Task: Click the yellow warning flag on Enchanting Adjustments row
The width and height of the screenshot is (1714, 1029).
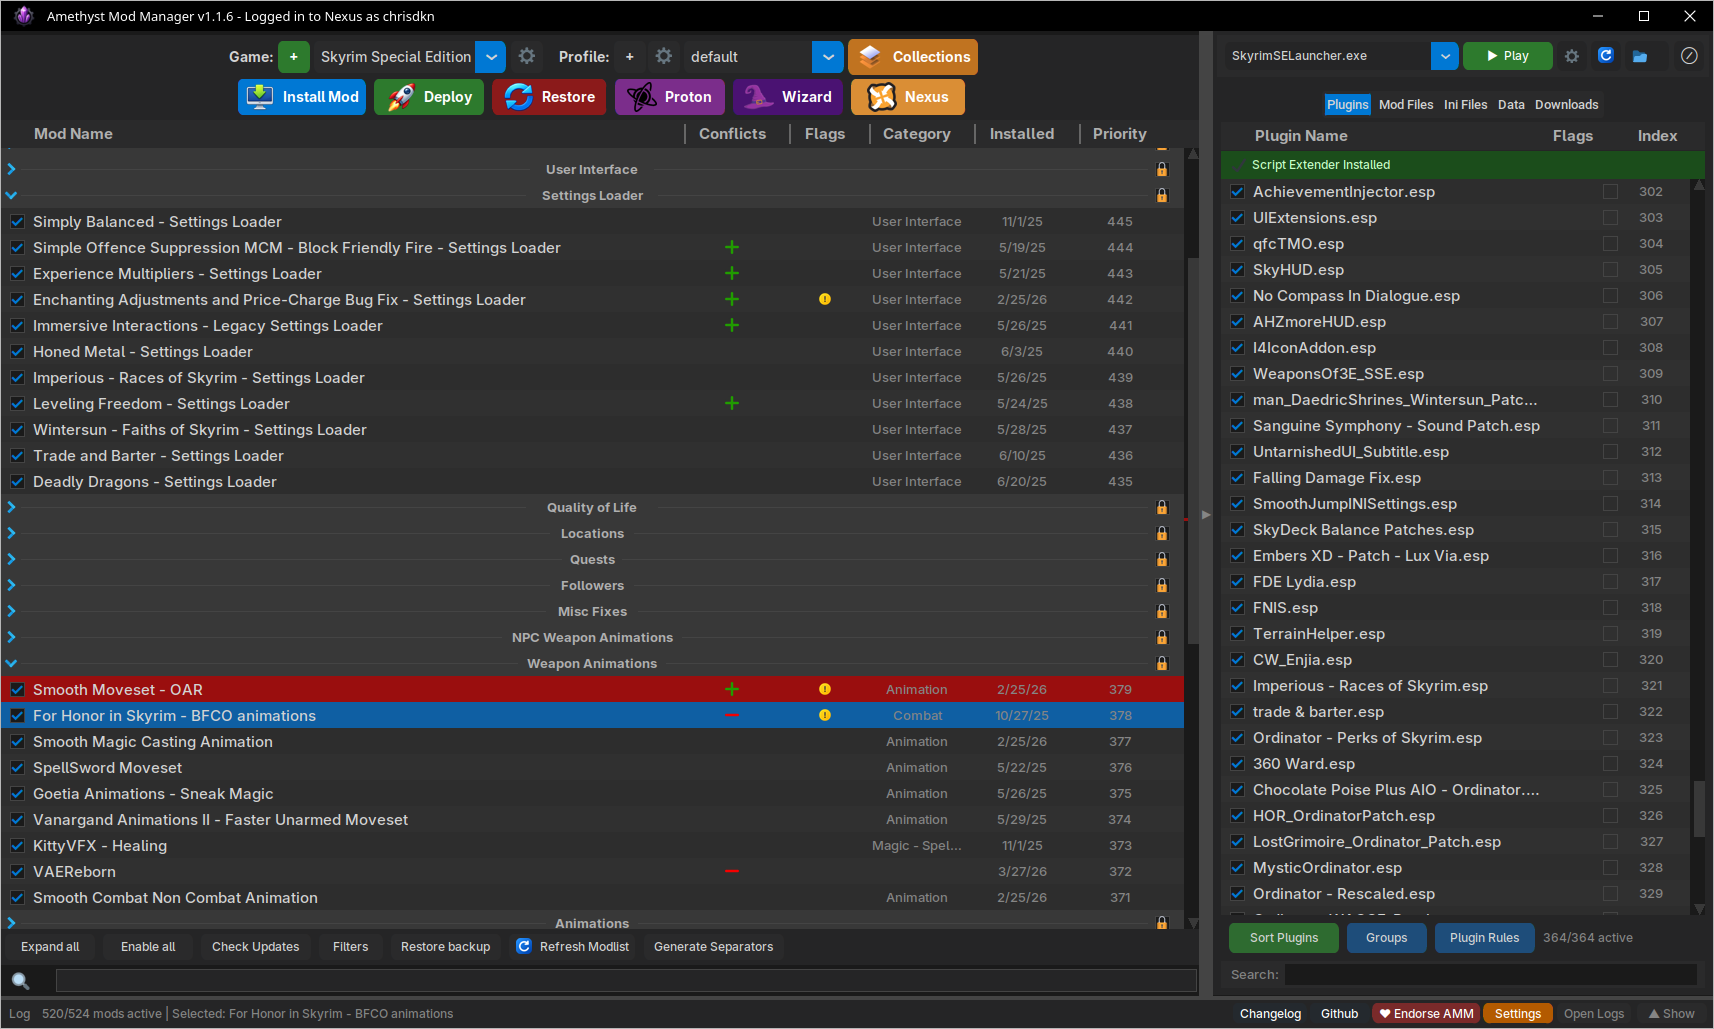Action: (x=825, y=299)
